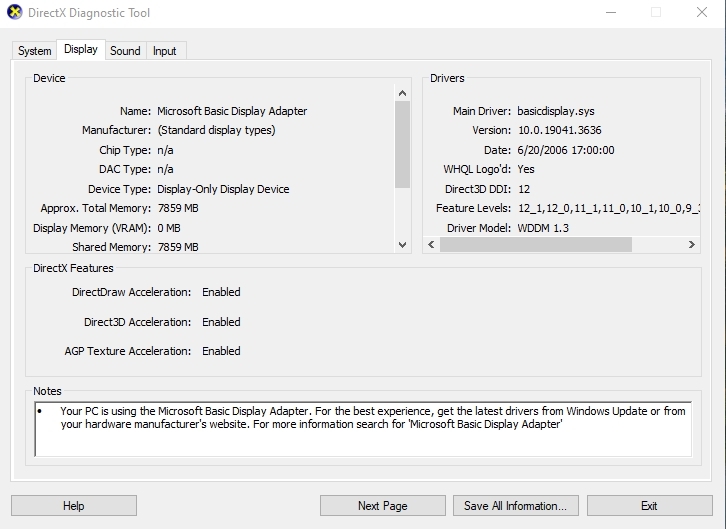Click DirectDraw Acceleration 'Enabled' status
726x529 pixels.
click(x=221, y=292)
